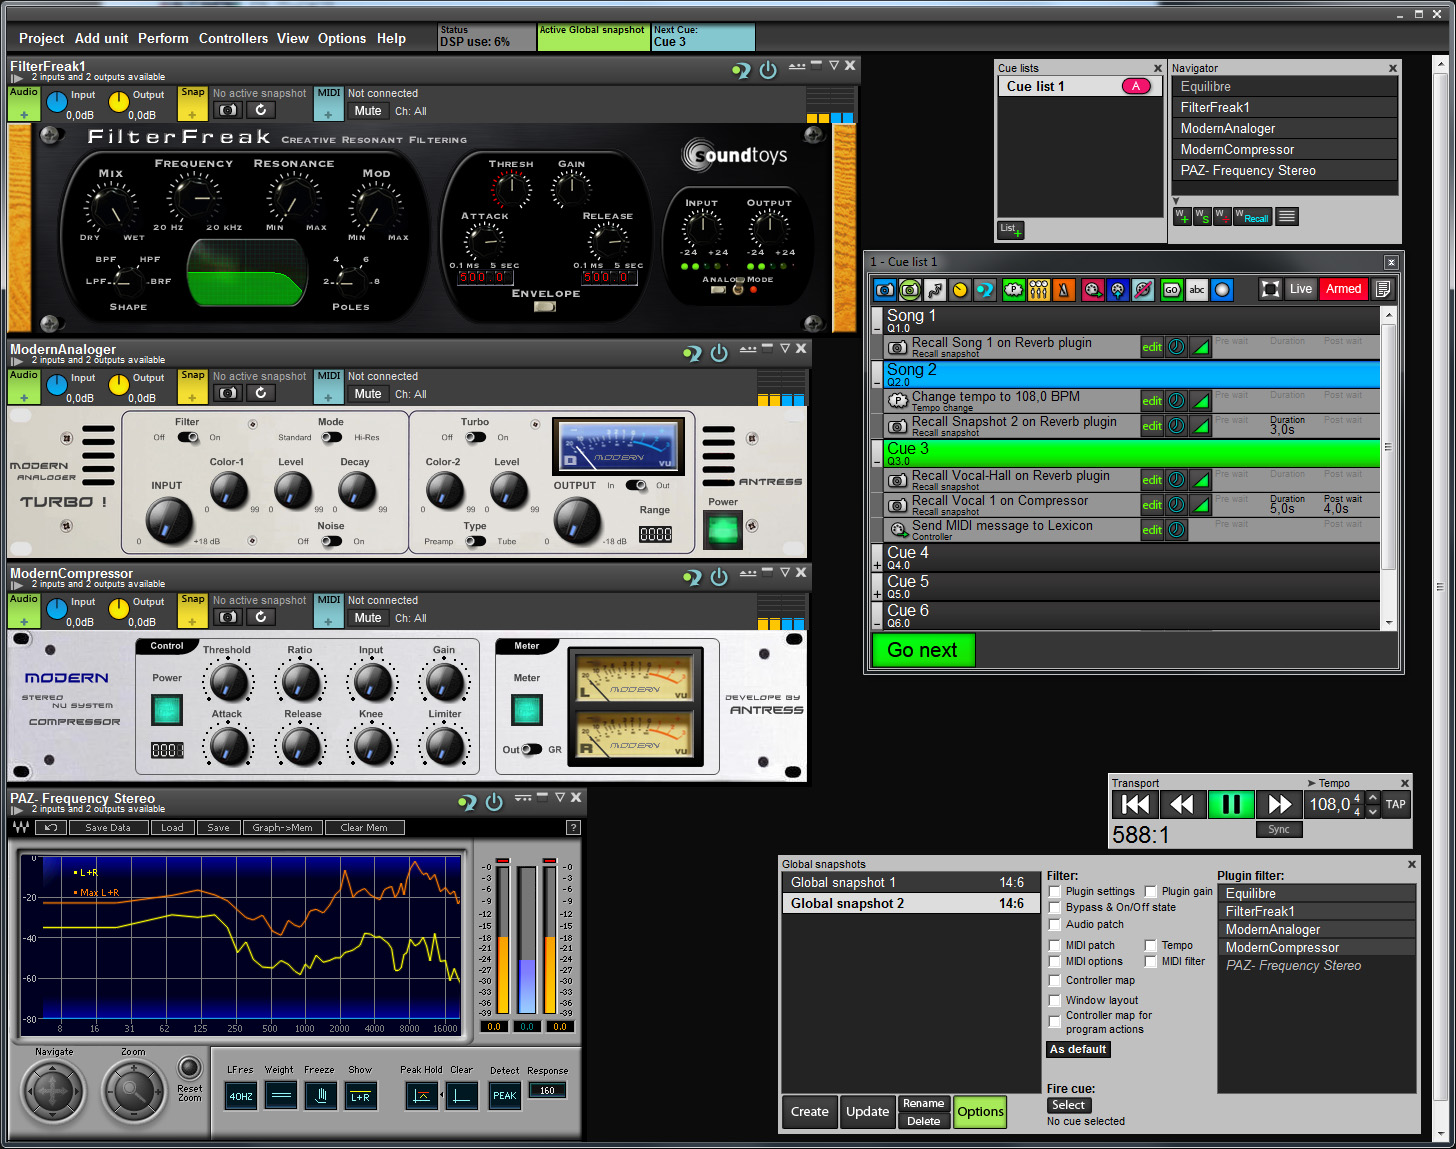1456x1149 pixels.
Task: Click the As default button
Action: pyautogui.click(x=1078, y=1049)
